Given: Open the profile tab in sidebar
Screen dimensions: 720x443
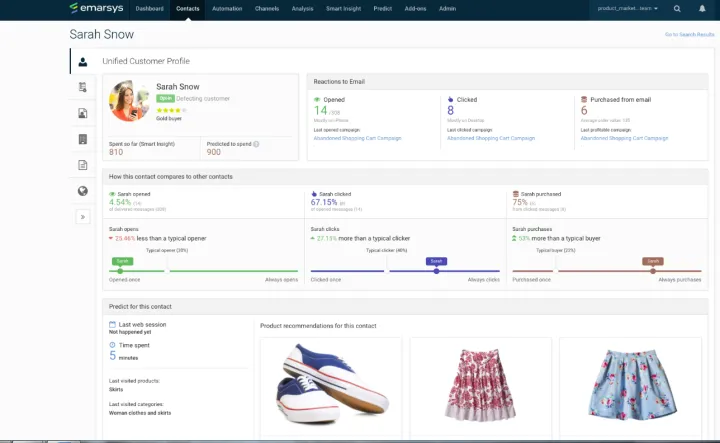Looking at the screenshot, I should 83,62.
